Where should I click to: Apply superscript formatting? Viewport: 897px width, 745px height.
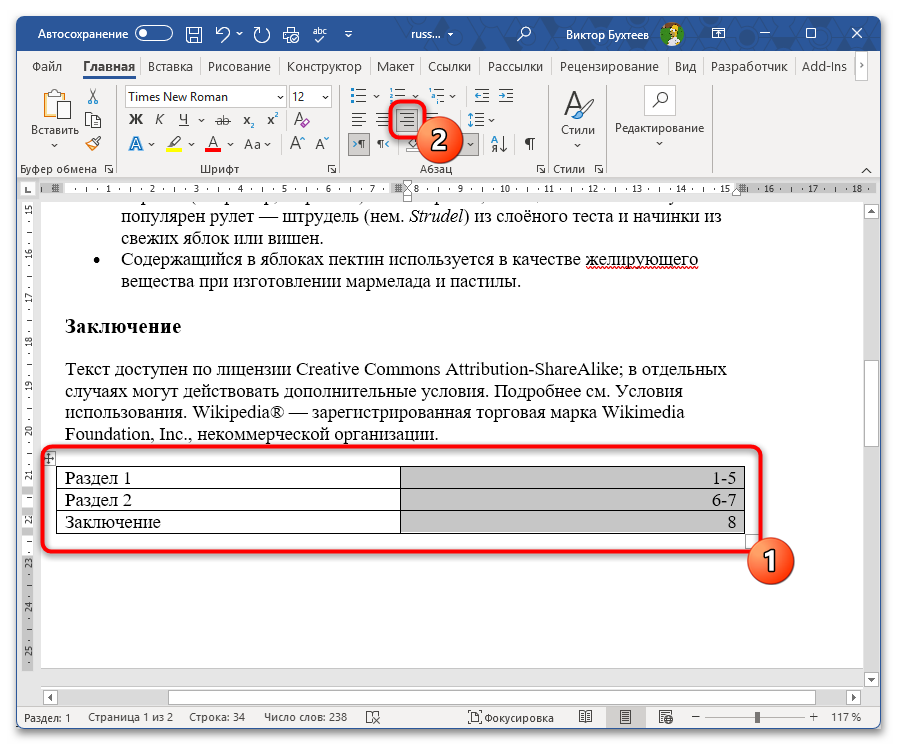pos(272,120)
